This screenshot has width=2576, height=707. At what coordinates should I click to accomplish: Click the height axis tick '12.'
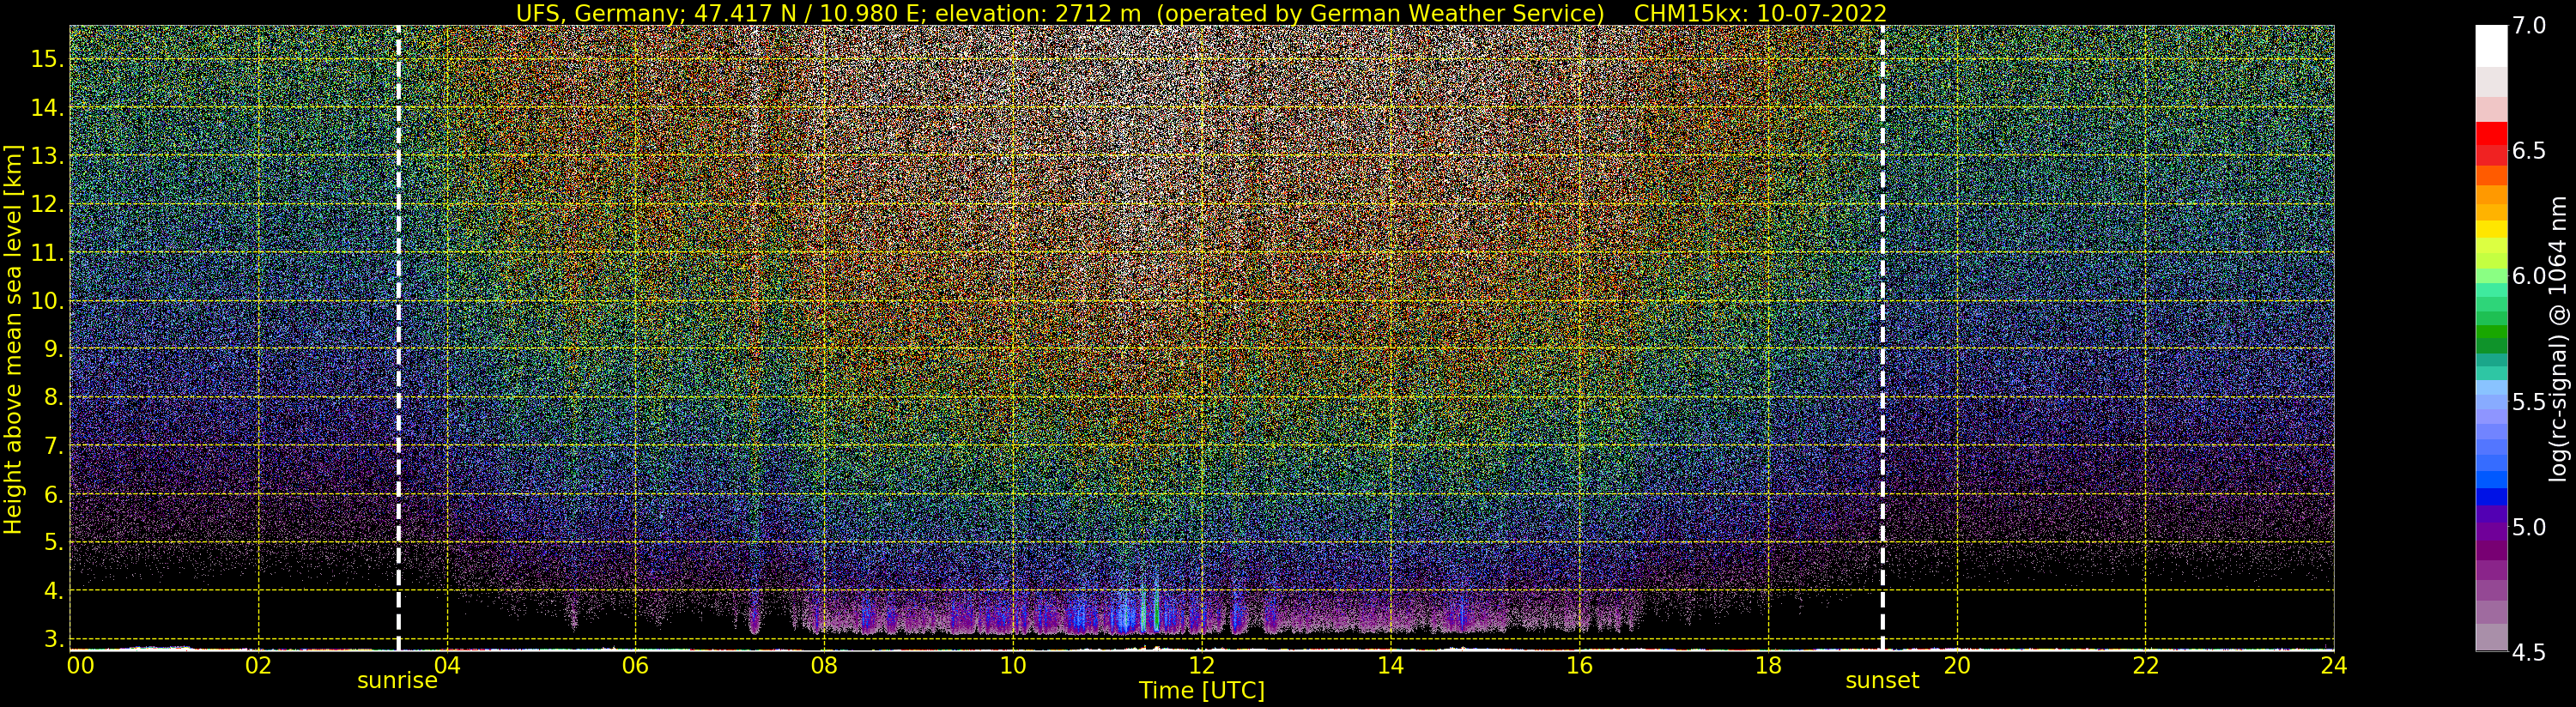pos(47,204)
